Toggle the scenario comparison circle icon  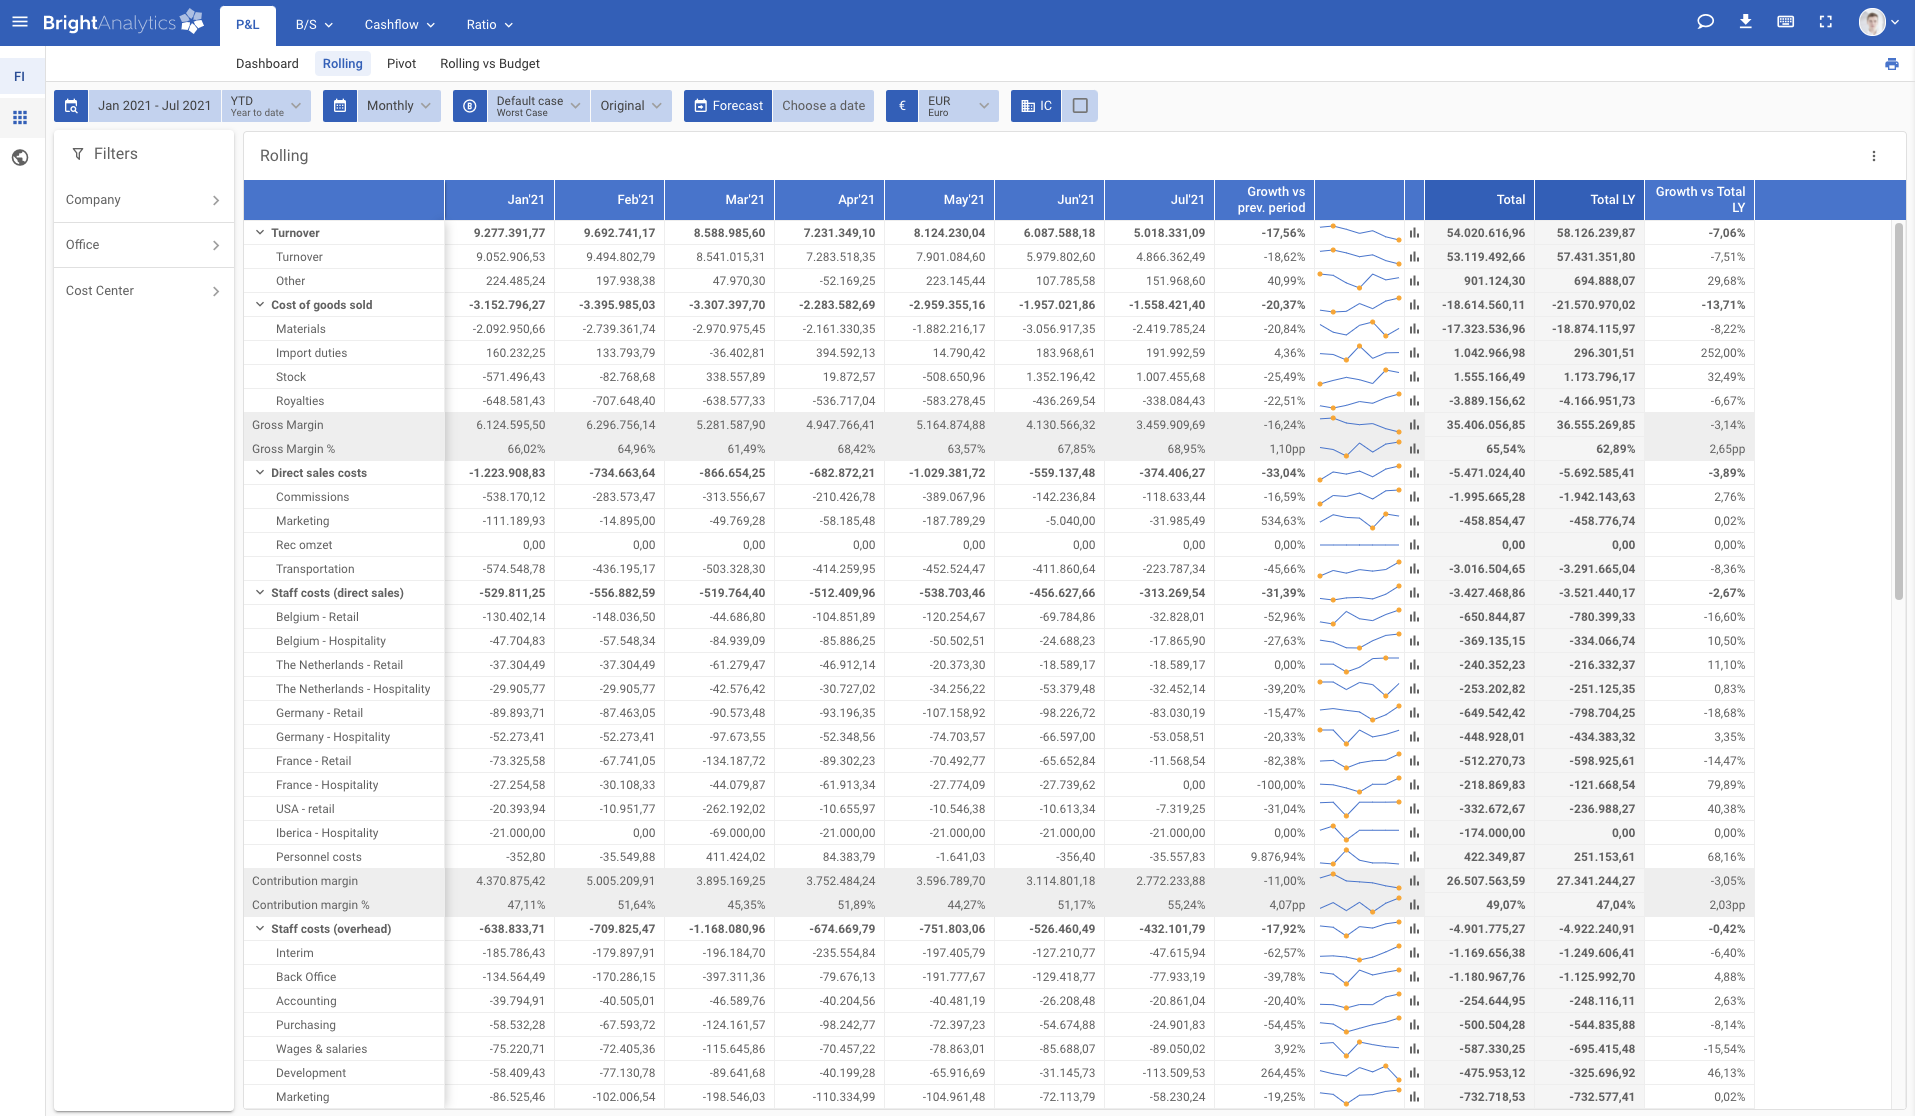coord(469,105)
